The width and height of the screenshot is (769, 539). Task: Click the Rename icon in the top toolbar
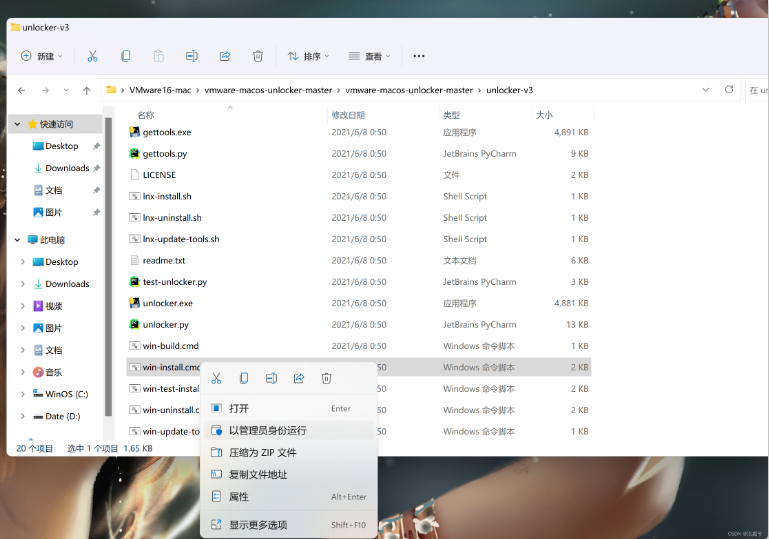192,56
